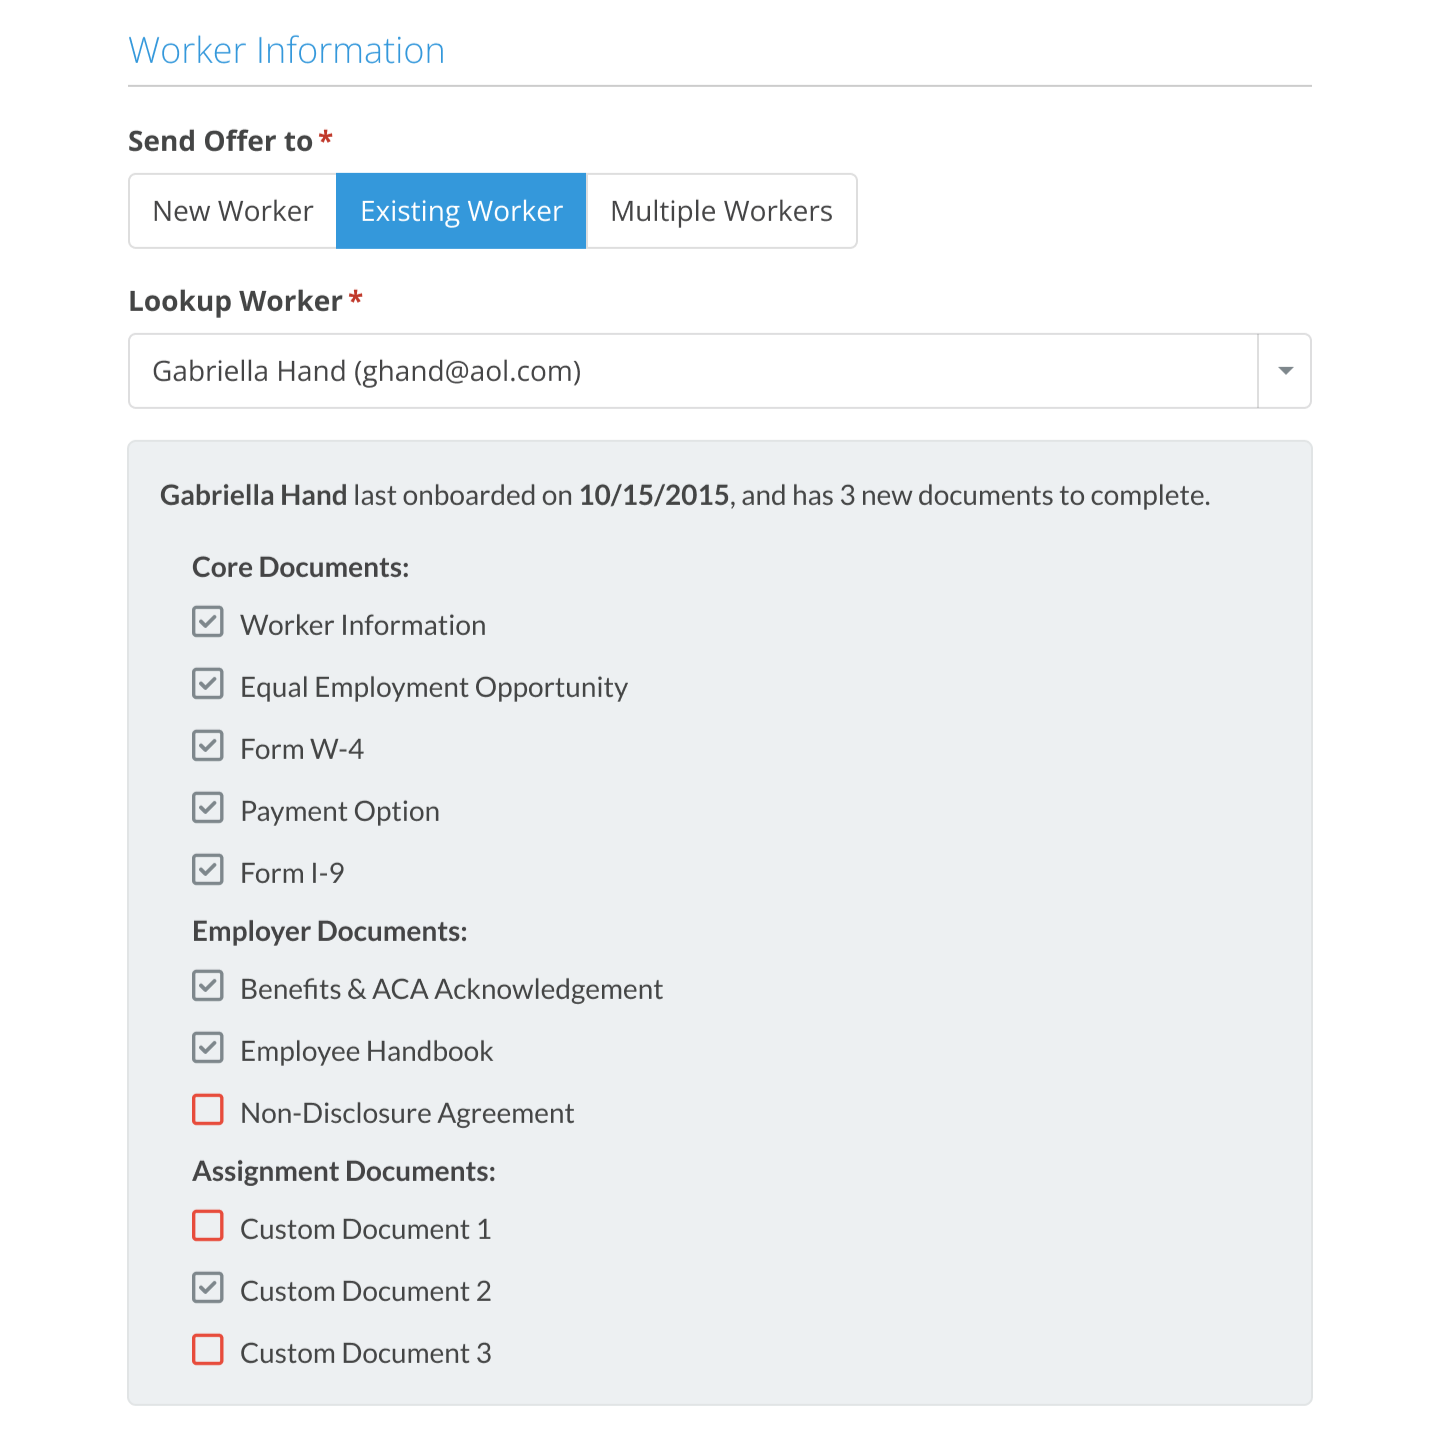Toggle the Payment Option checkbox
The height and width of the screenshot is (1440, 1440).
click(208, 808)
